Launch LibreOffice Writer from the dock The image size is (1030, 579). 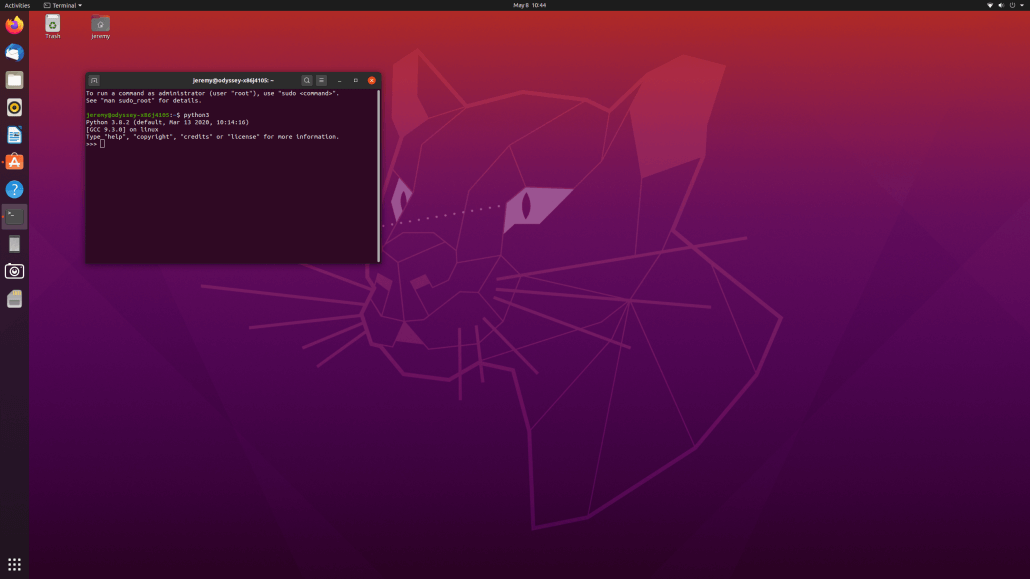[14, 134]
